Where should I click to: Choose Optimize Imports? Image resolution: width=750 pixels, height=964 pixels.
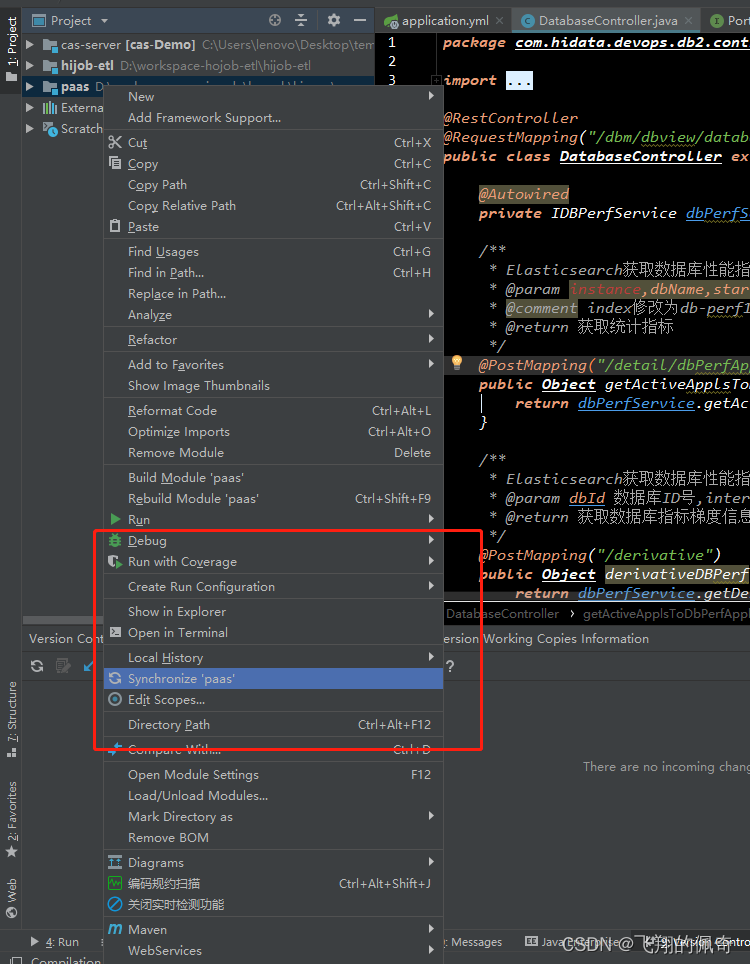pos(274,432)
